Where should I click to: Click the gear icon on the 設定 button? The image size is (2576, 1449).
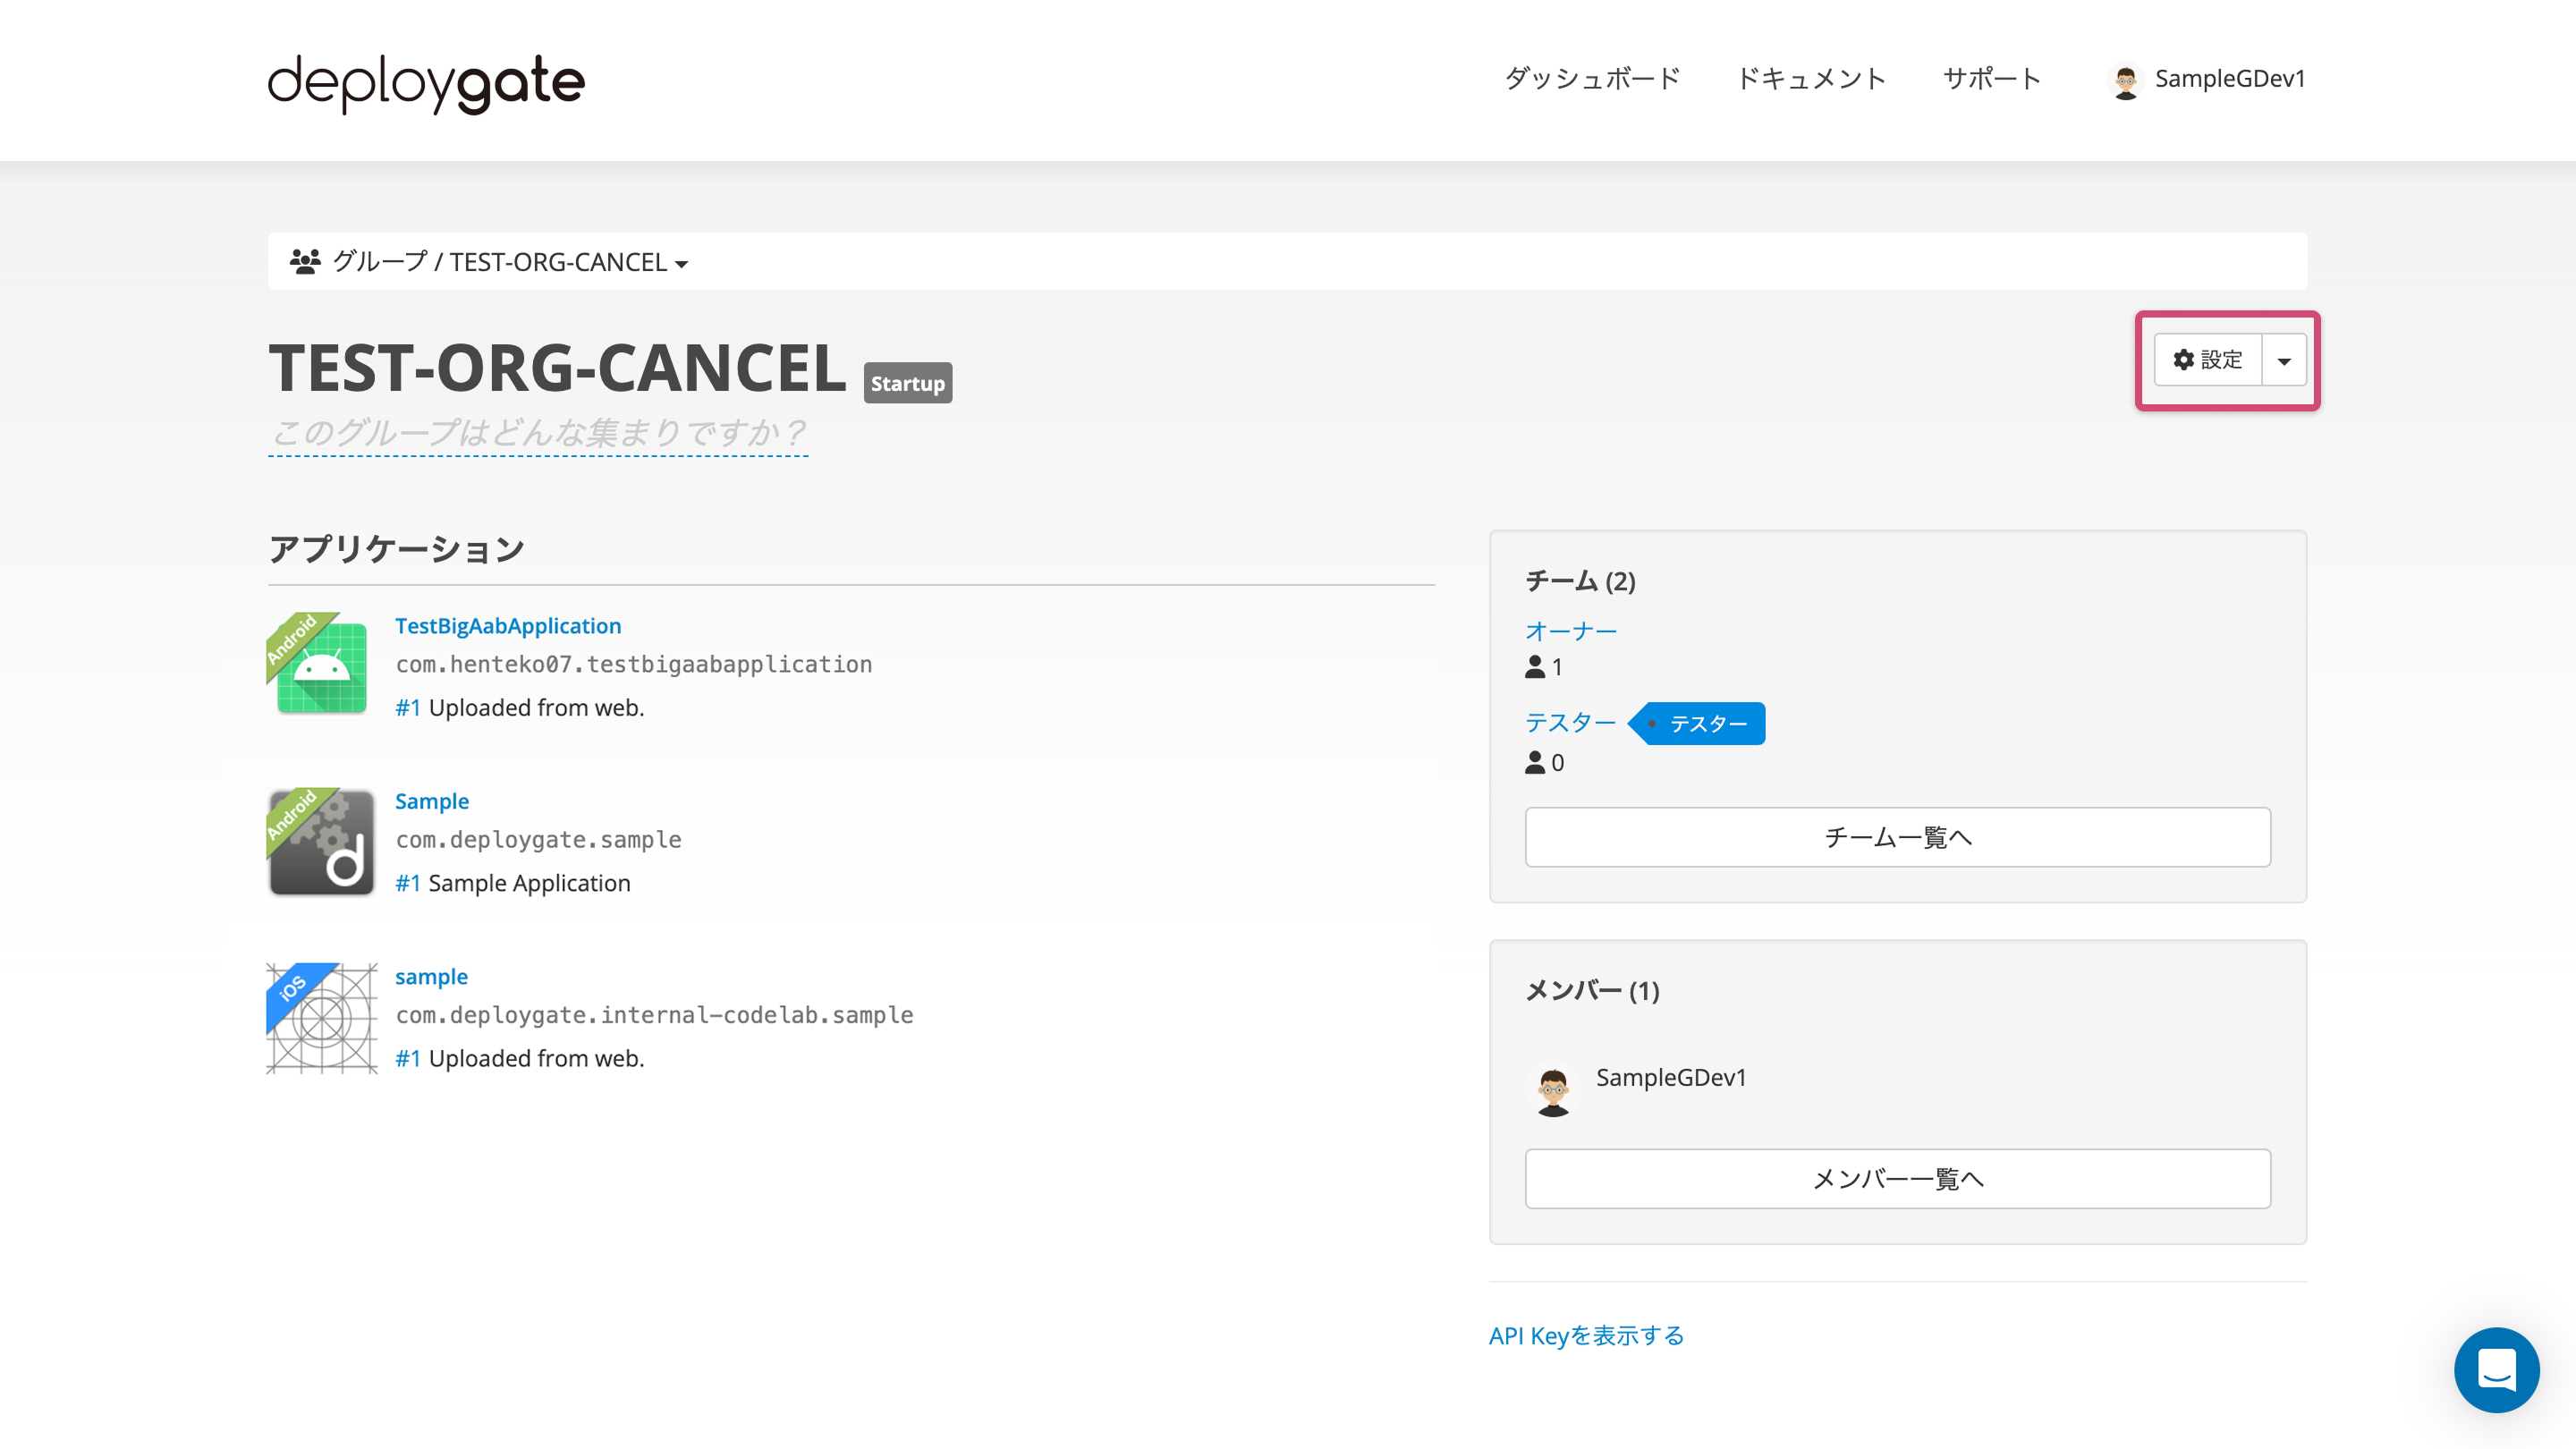pyautogui.click(x=2185, y=360)
